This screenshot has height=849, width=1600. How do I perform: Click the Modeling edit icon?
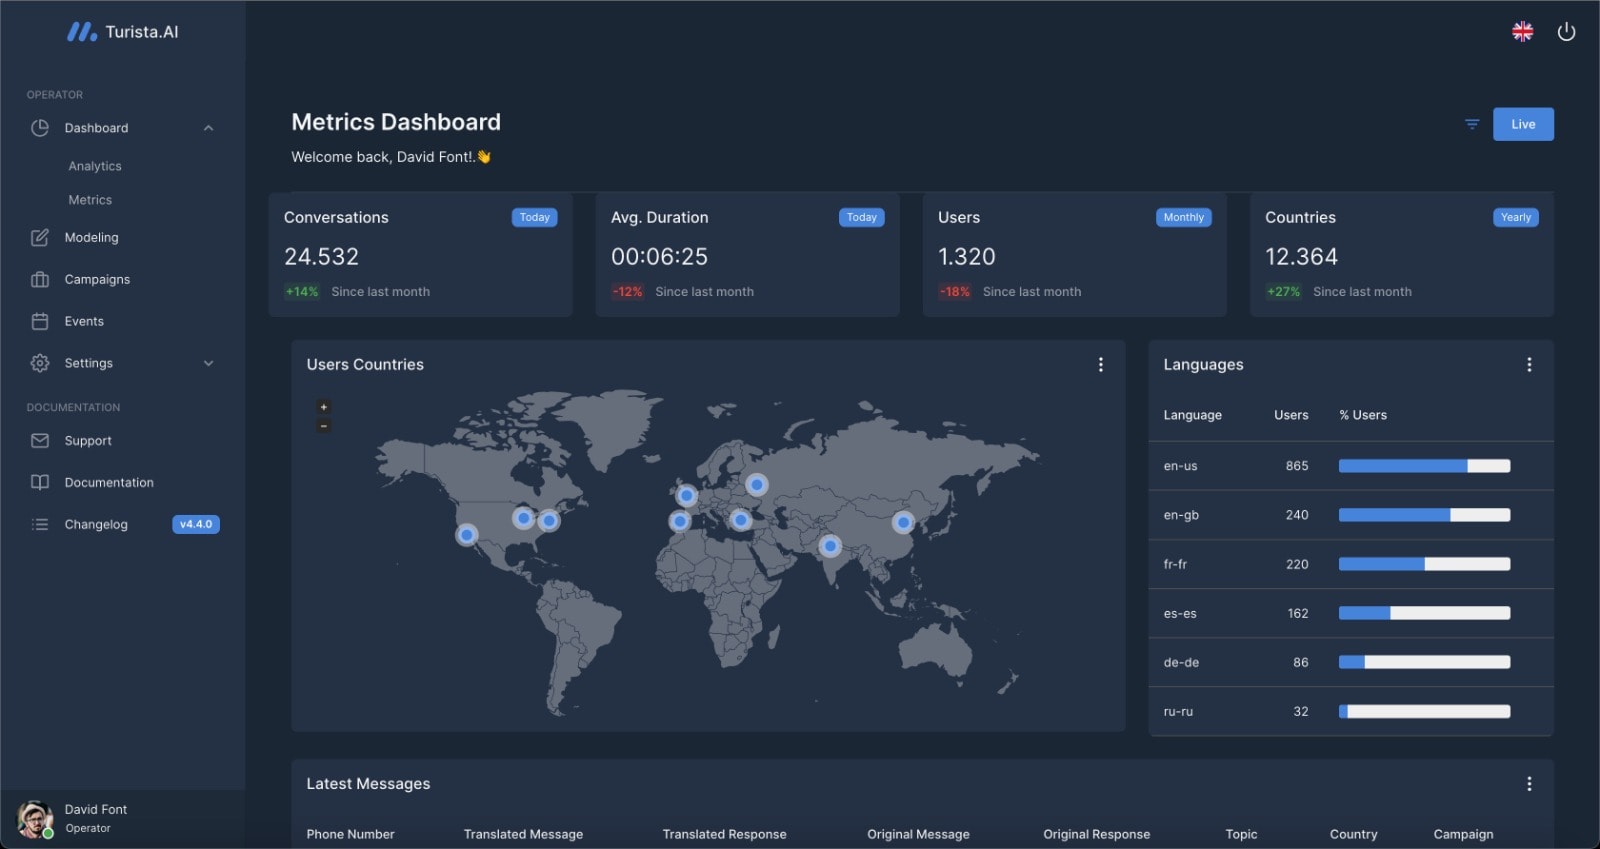[40, 237]
